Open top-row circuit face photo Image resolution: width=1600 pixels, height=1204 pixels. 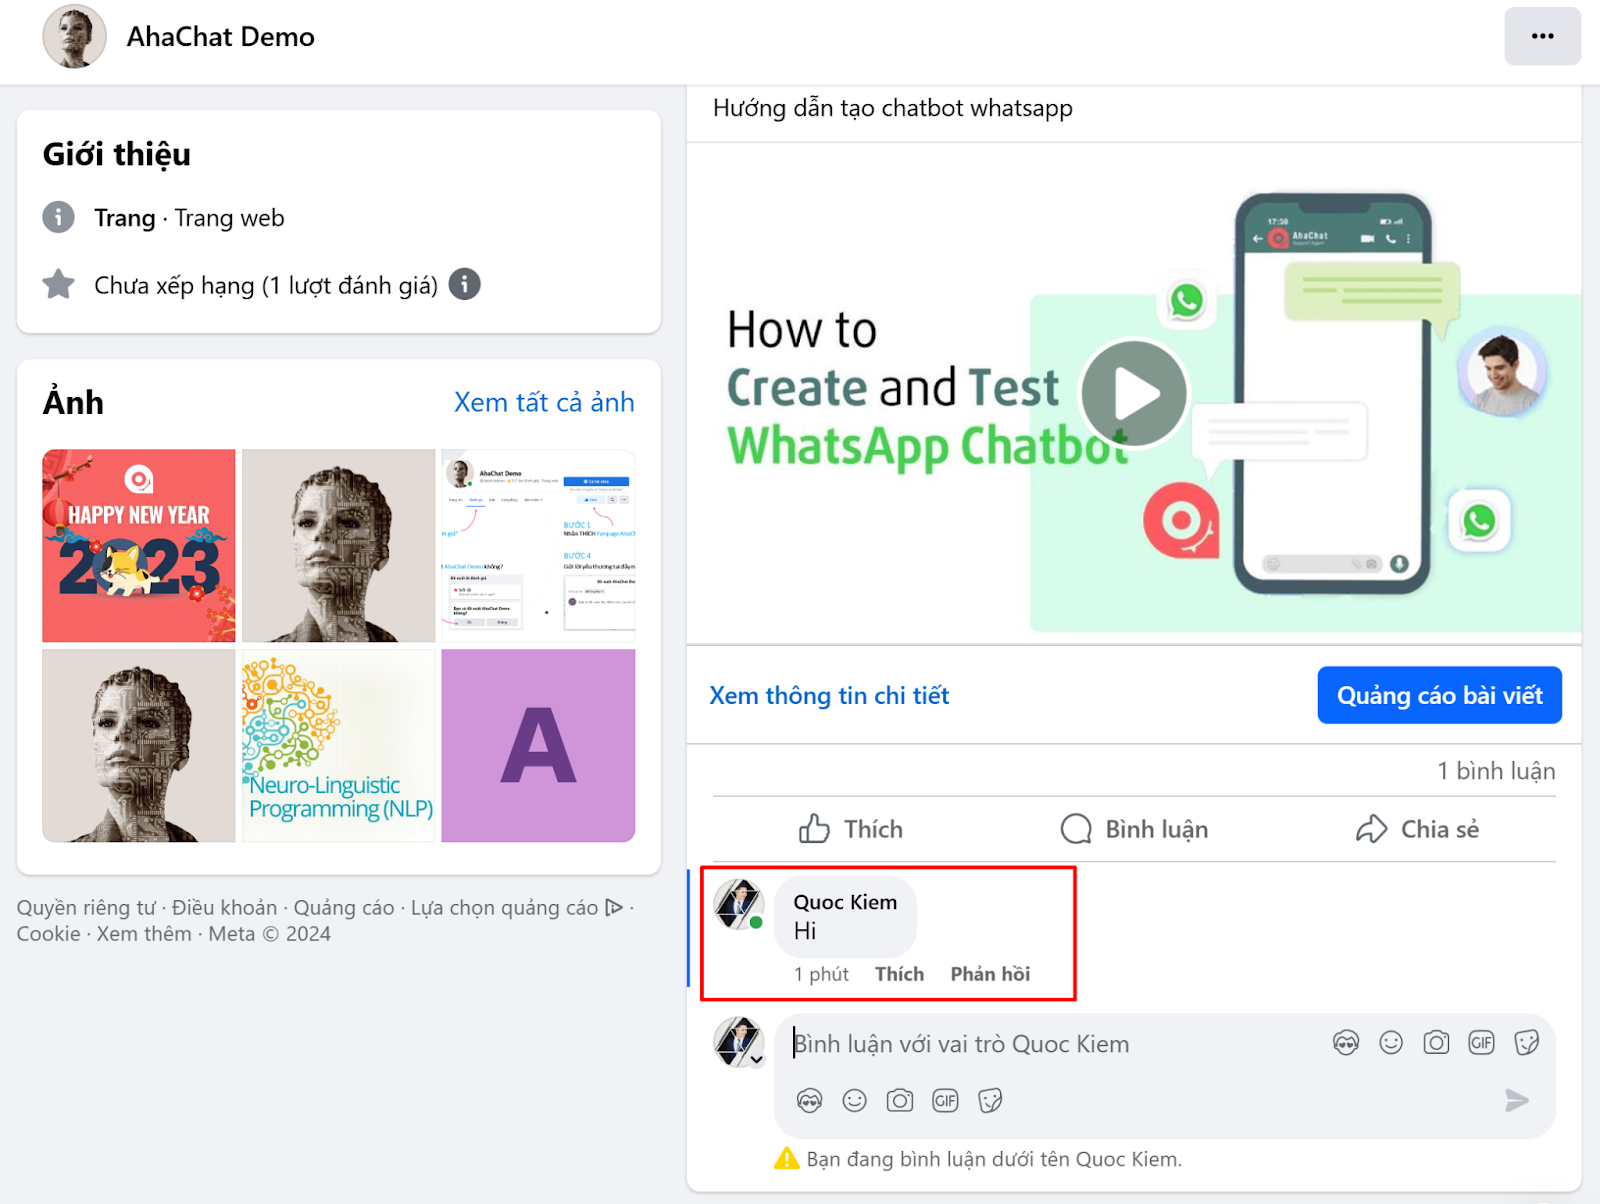pos(339,545)
